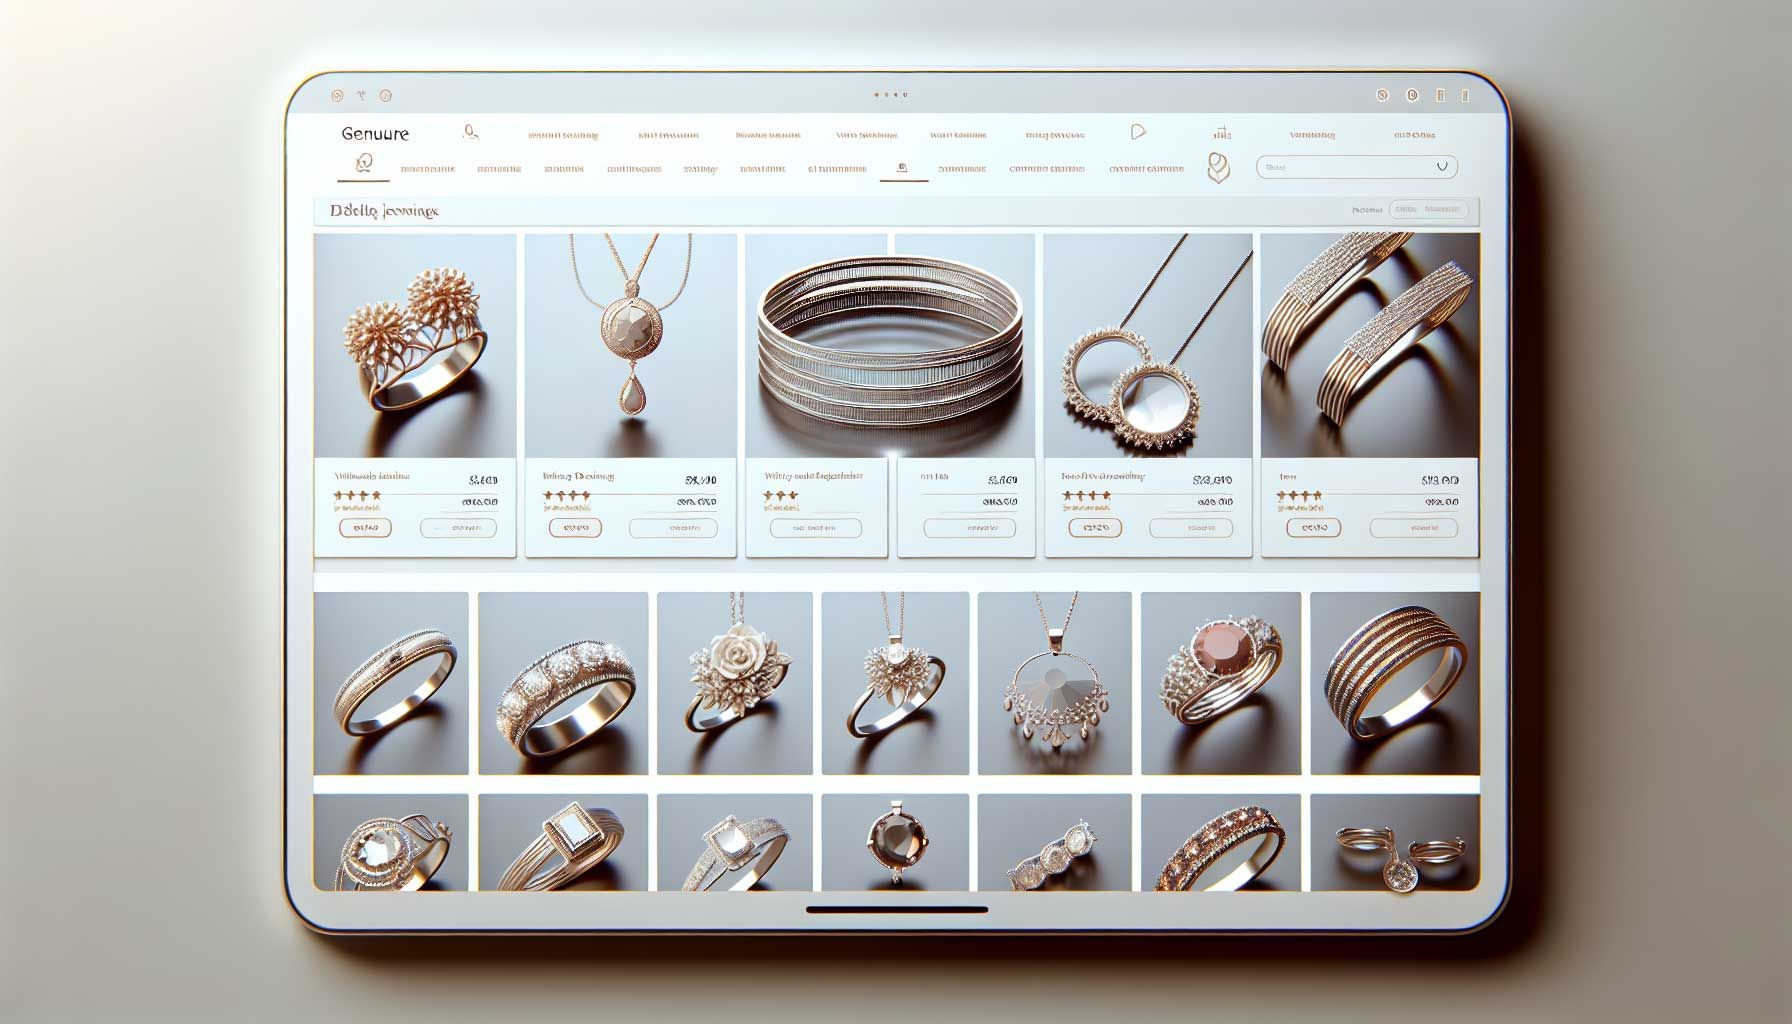
Task: Open the striped rose-gold band thumbnail
Action: [1395, 683]
